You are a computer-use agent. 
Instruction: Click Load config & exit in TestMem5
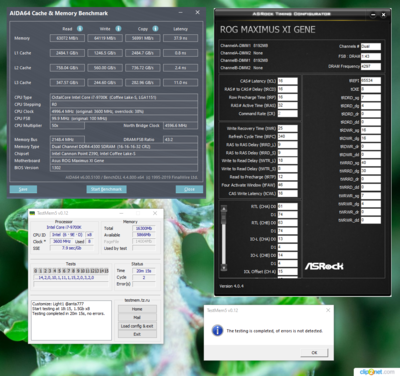pos(137,326)
